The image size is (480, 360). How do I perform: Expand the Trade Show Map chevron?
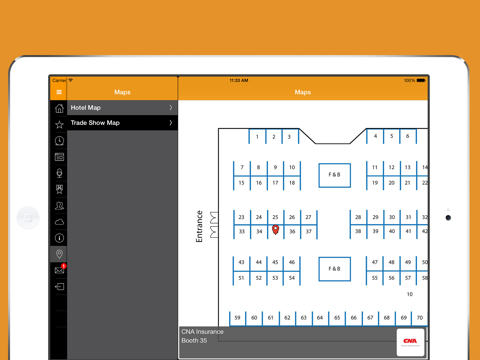pos(171,123)
